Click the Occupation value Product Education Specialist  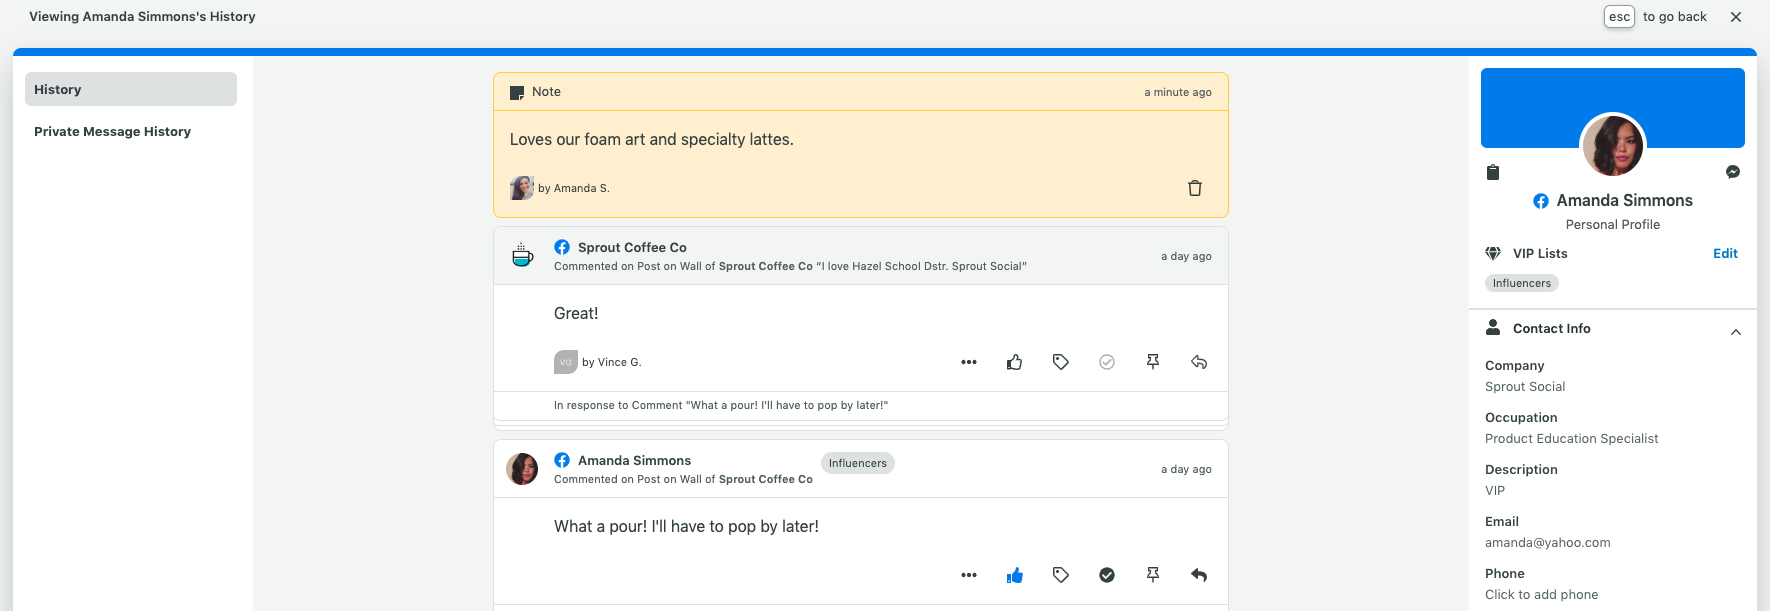pyautogui.click(x=1571, y=439)
